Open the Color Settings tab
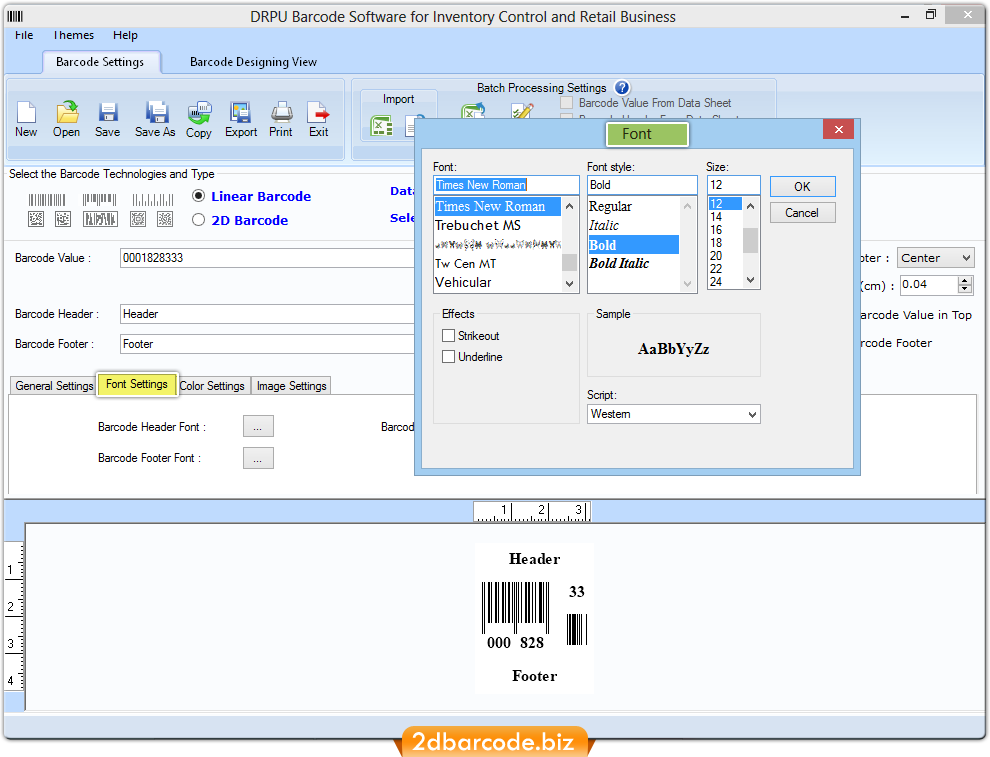 pos(212,386)
